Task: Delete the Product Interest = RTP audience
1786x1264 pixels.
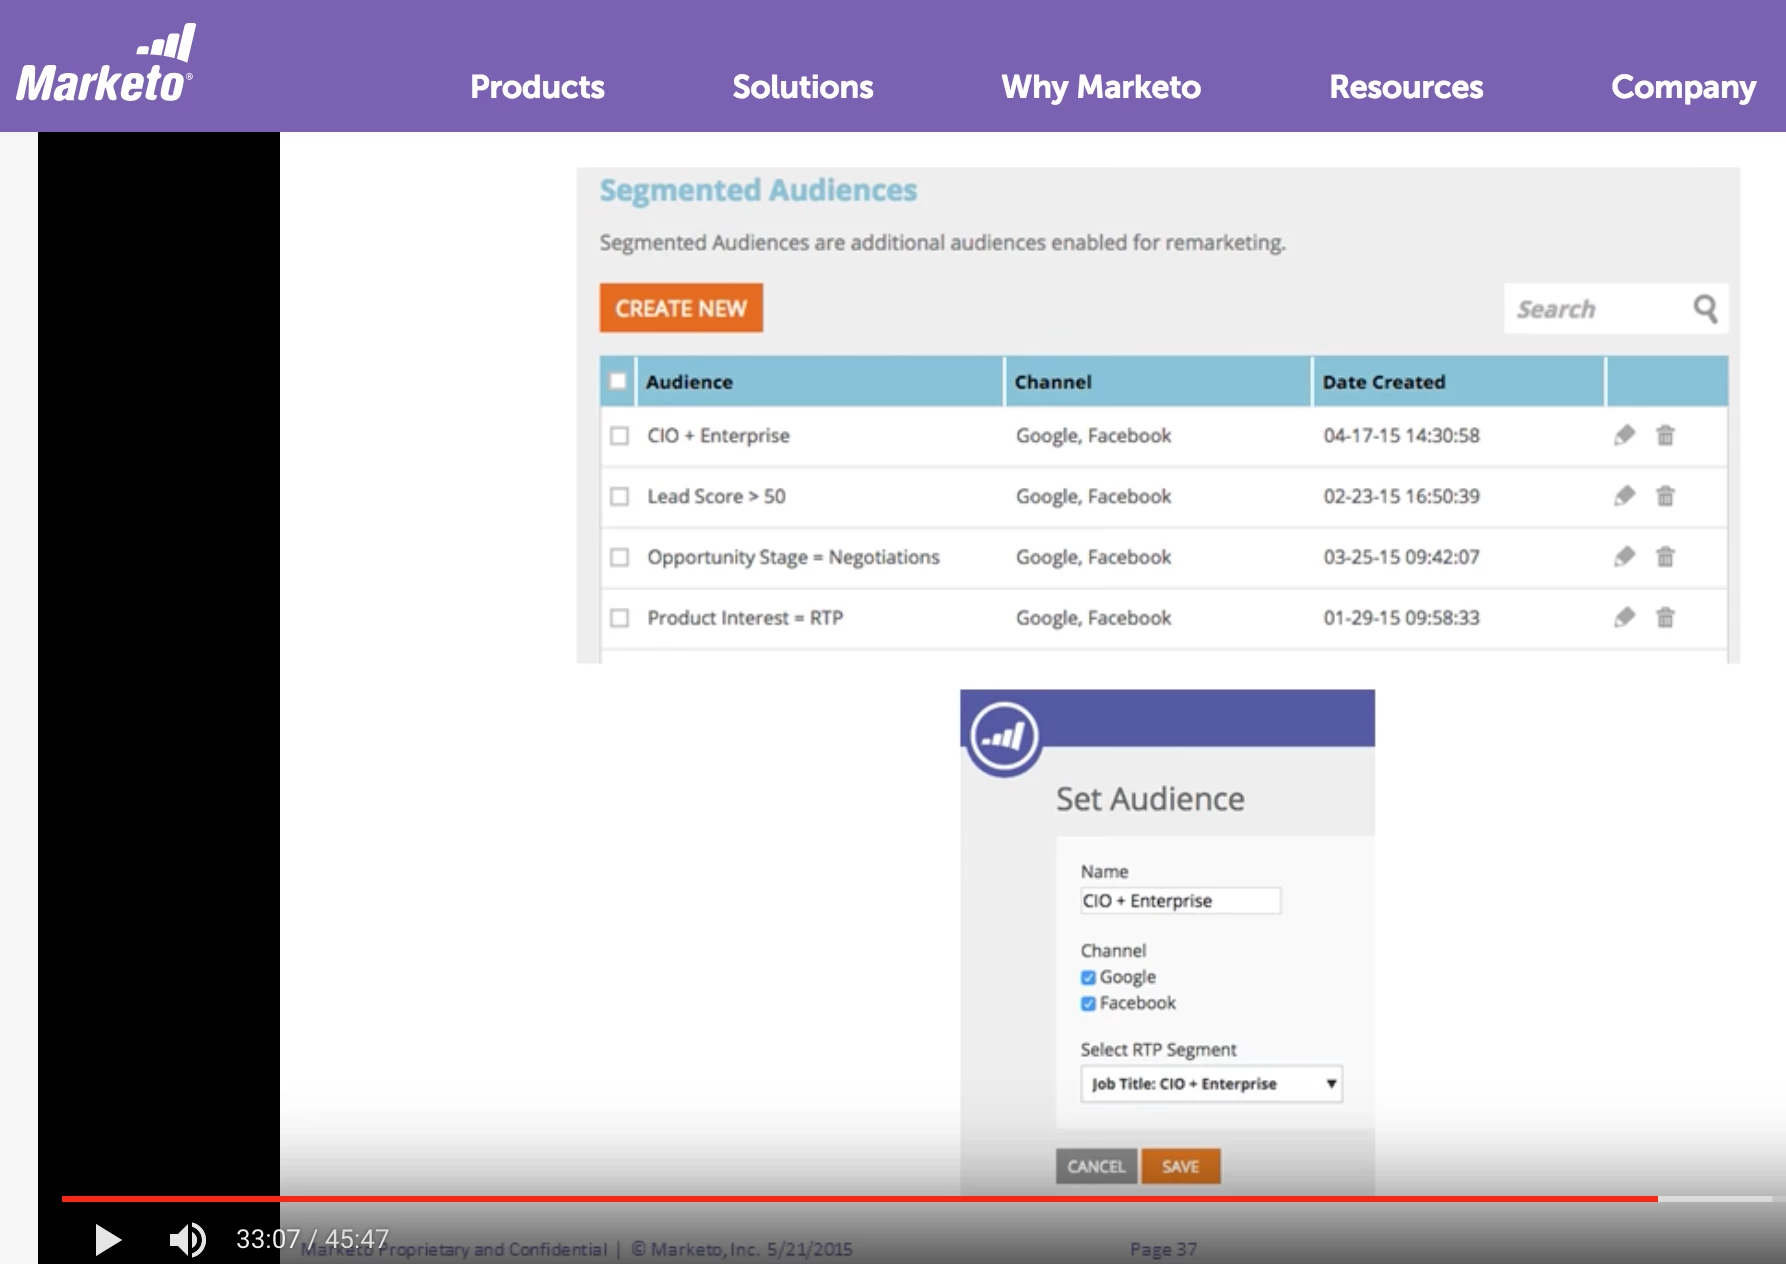Action: (x=1665, y=618)
